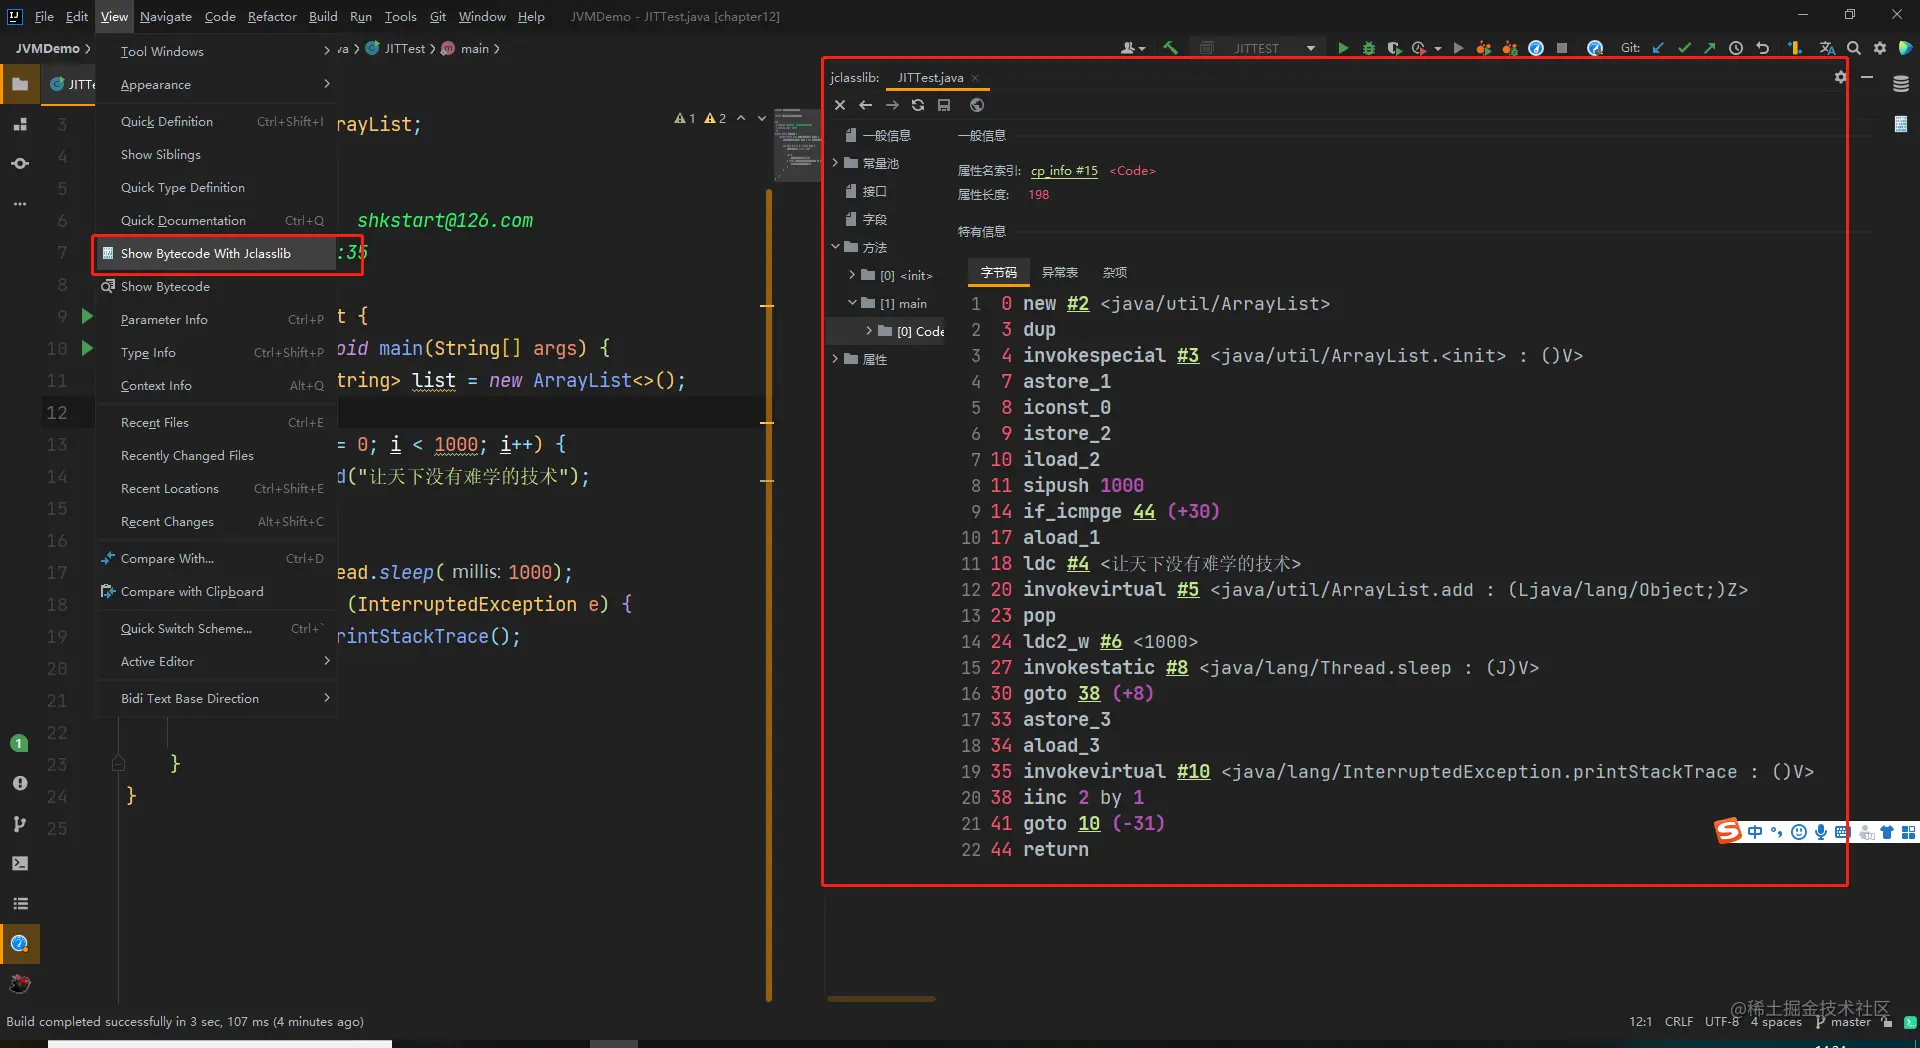
Task: Click the Run with Coverage icon
Action: (x=1394, y=48)
